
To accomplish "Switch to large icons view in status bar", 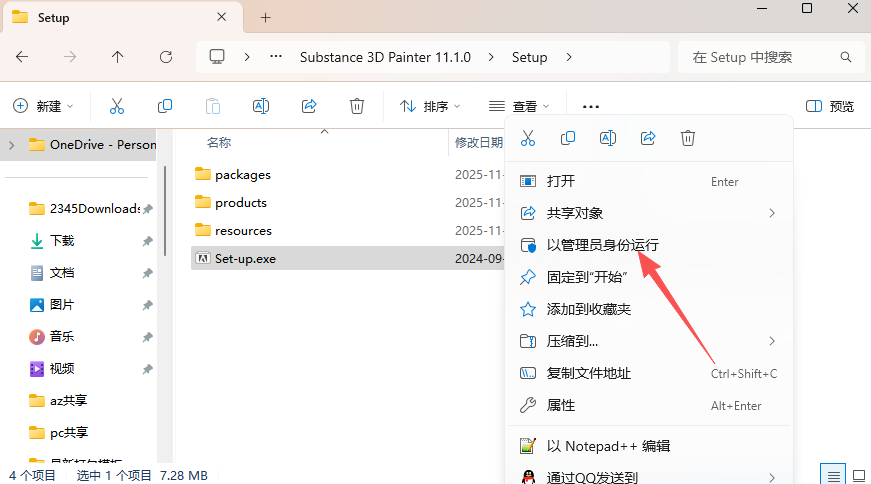I will tap(859, 475).
